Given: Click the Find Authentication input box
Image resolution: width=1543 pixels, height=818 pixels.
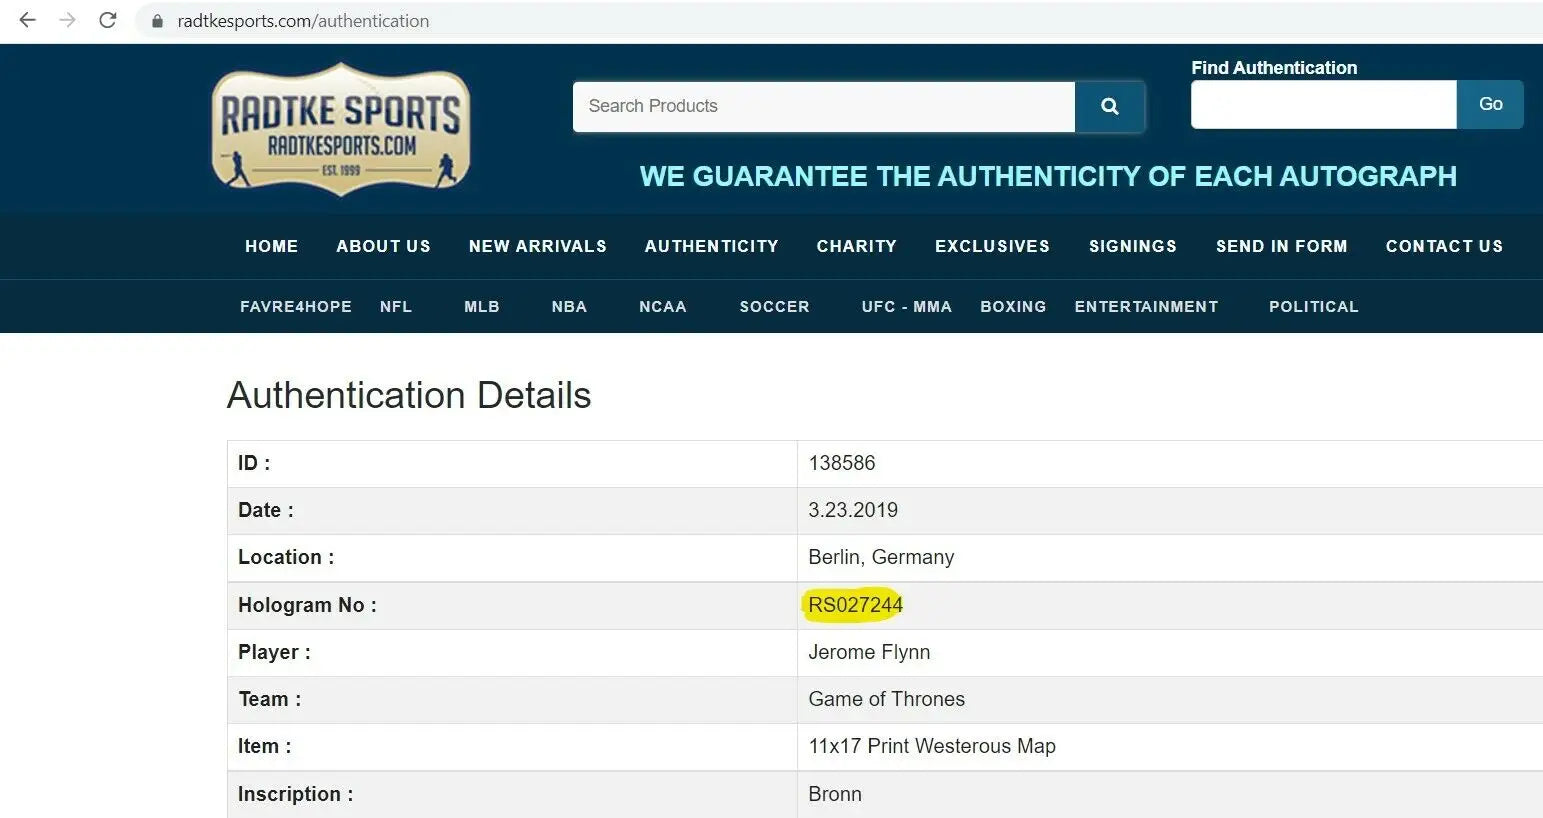Looking at the screenshot, I should [x=1323, y=104].
